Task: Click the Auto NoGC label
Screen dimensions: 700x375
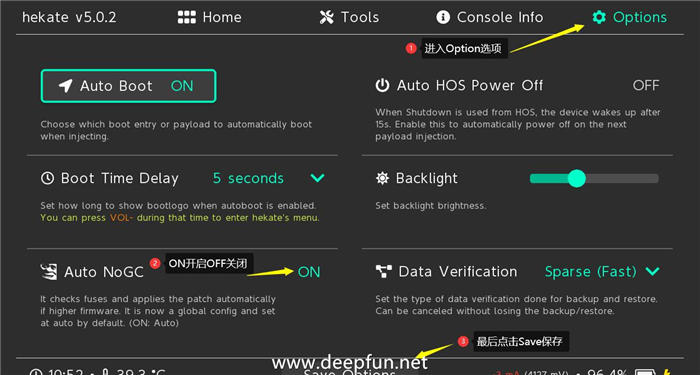Action: click(x=104, y=272)
